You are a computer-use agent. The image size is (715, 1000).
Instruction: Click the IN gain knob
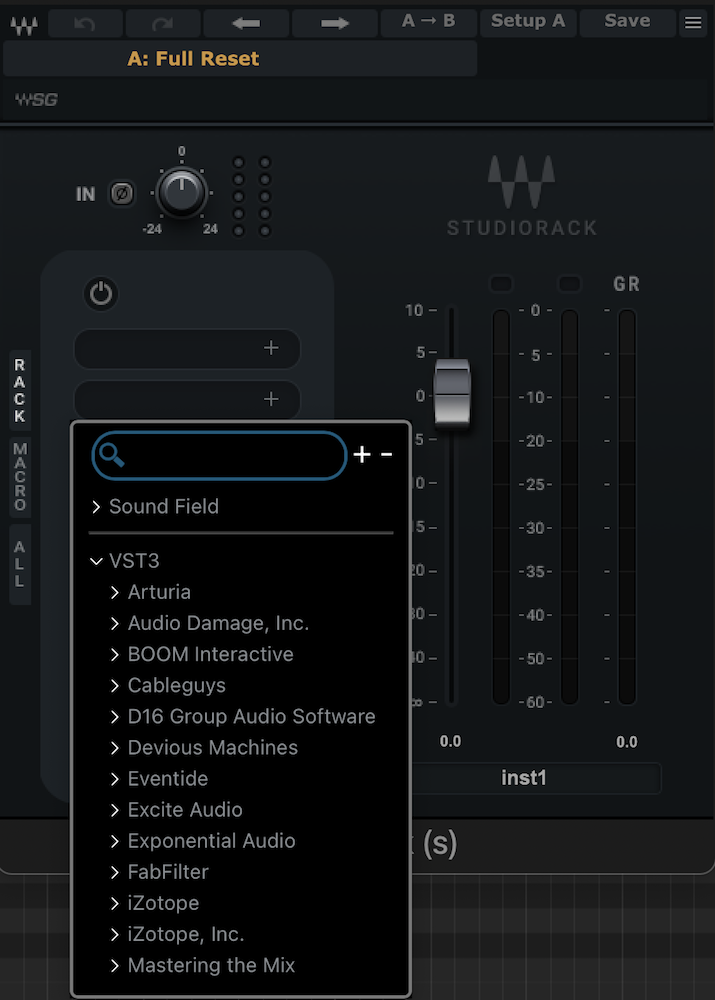(x=182, y=192)
